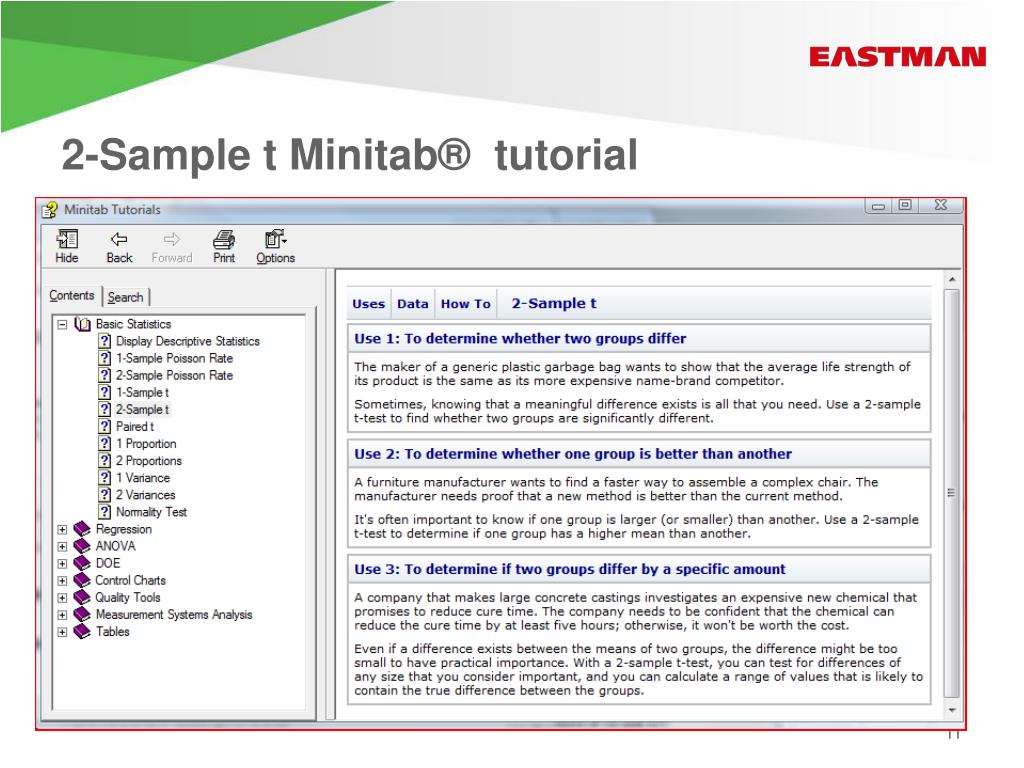The width and height of the screenshot is (1024, 768).
Task: Click the 'Use 3' differ by specific amount heading
Action: 569,569
